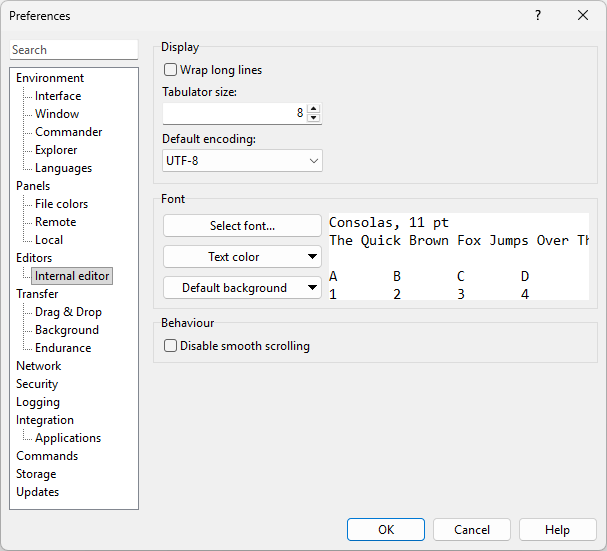The width and height of the screenshot is (607, 551).
Task: Enable Wrap long lines checkbox
Action: (x=171, y=70)
